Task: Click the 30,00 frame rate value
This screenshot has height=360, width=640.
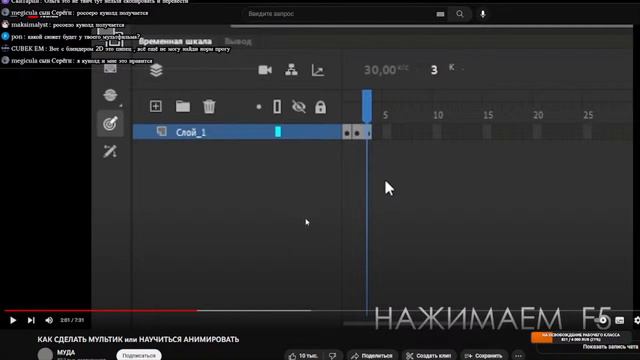Action: (380, 70)
